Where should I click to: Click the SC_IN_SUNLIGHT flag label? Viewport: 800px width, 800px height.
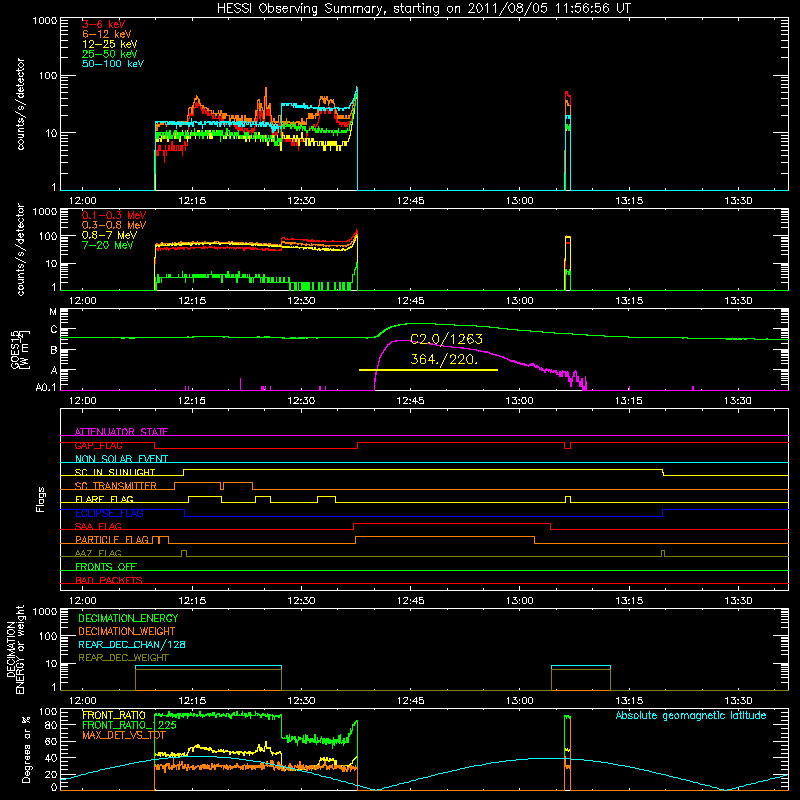click(115, 472)
